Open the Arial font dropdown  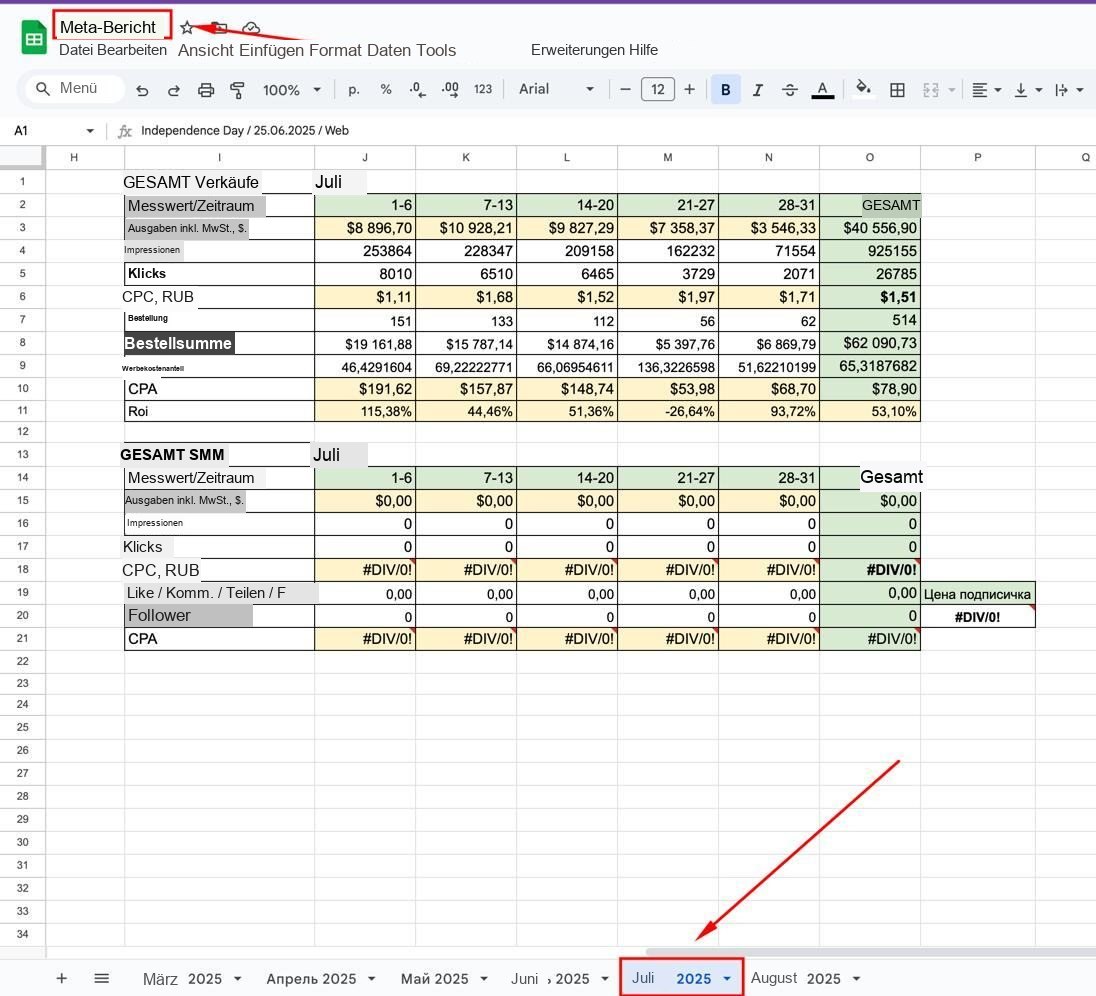(556, 89)
